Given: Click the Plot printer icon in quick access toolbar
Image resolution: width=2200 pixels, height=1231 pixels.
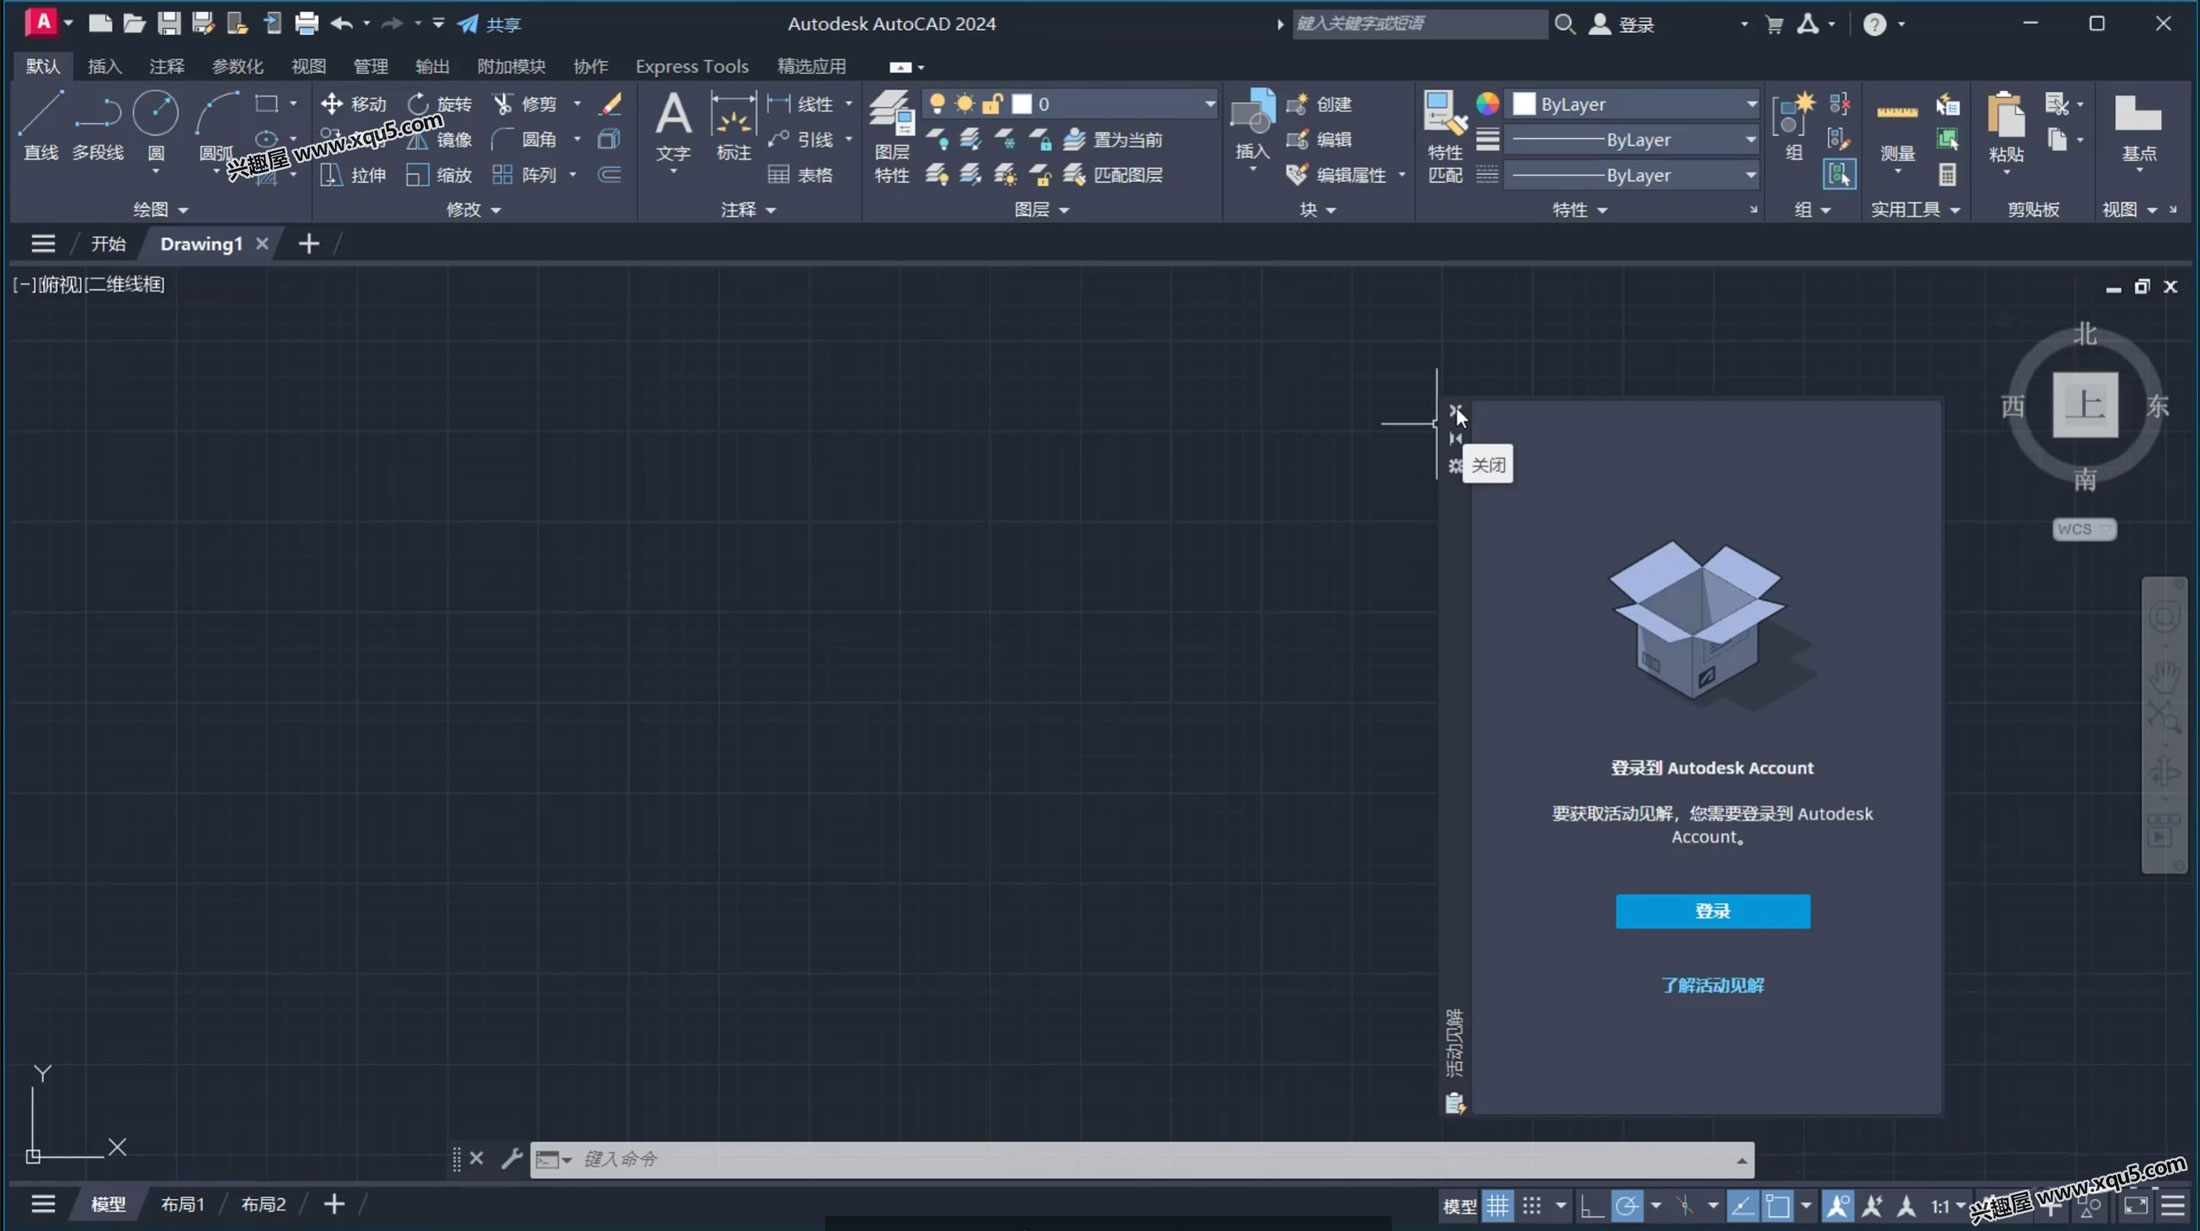Looking at the screenshot, I should (306, 23).
